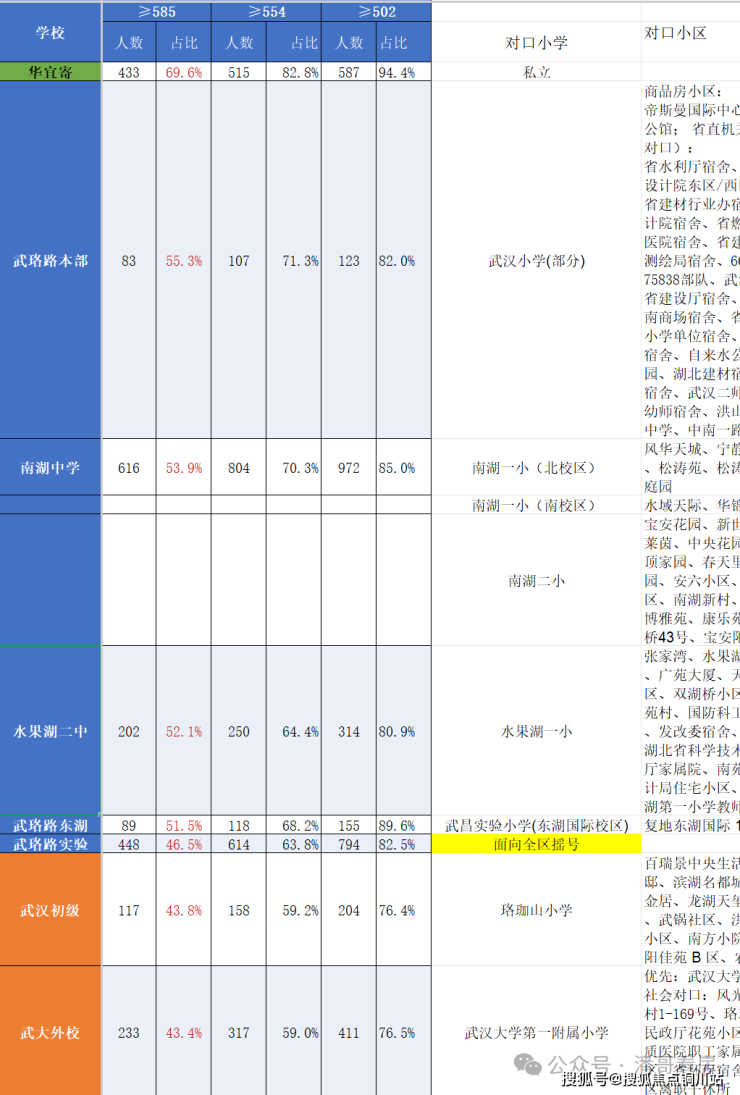Click the 515 count cell
The height and width of the screenshot is (1095, 740).
tap(239, 72)
